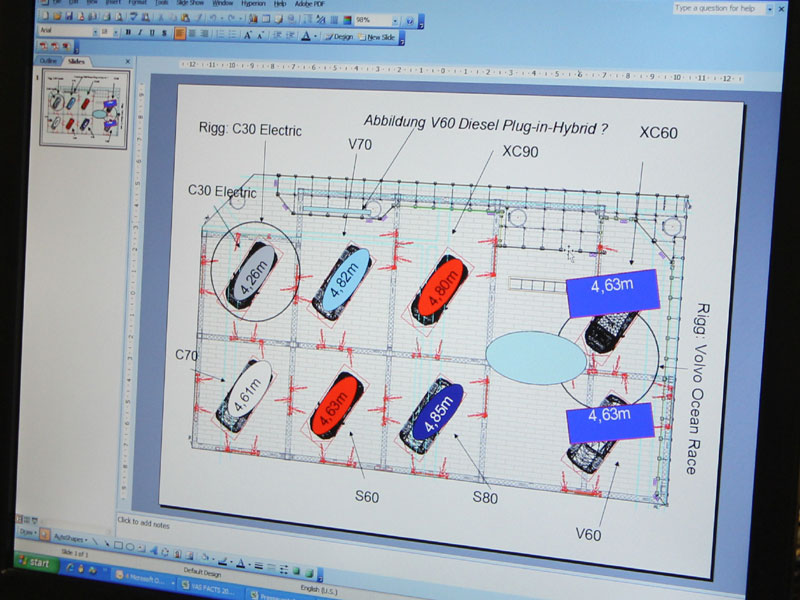
Task: Click the Formatting toolbar Font Color A
Action: tap(306, 36)
